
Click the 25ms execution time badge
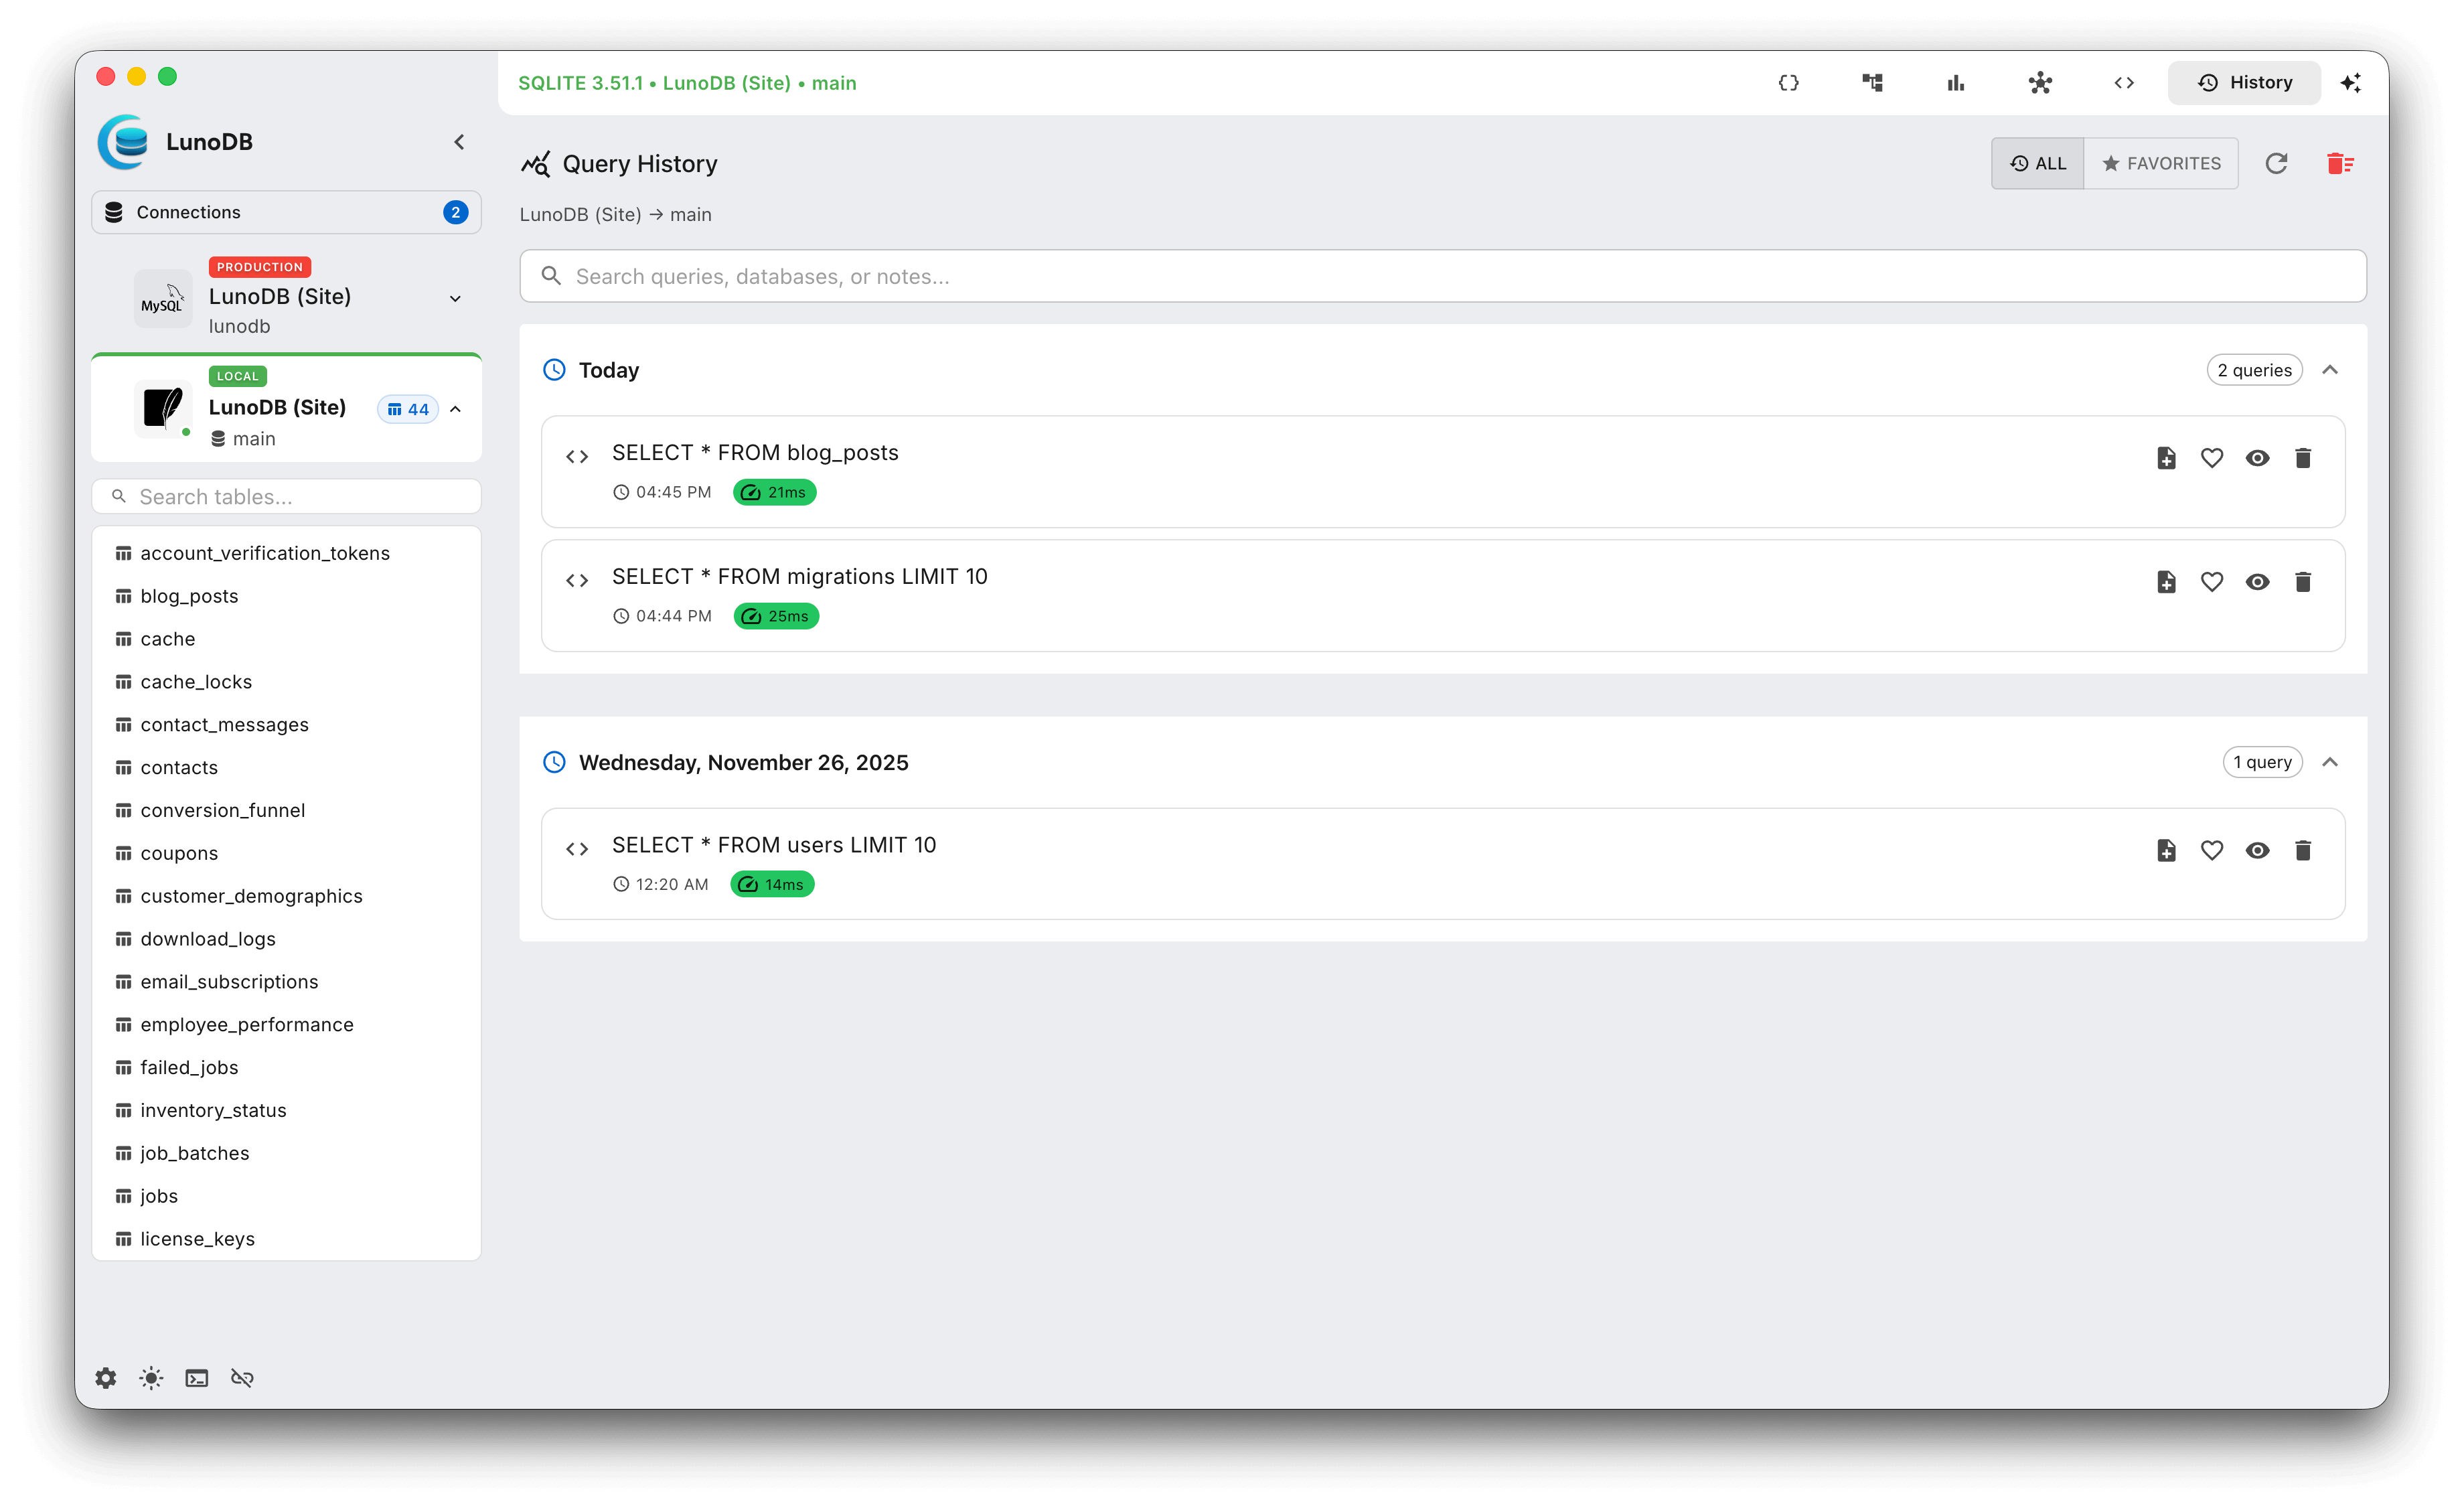[776, 616]
